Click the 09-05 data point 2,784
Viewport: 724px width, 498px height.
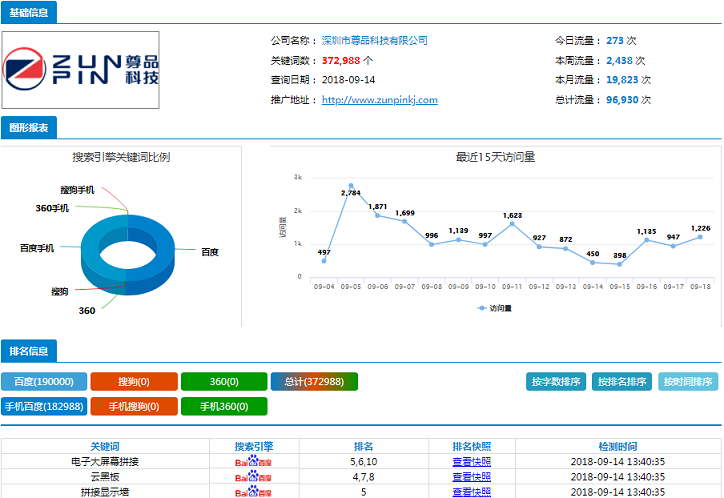(351, 186)
